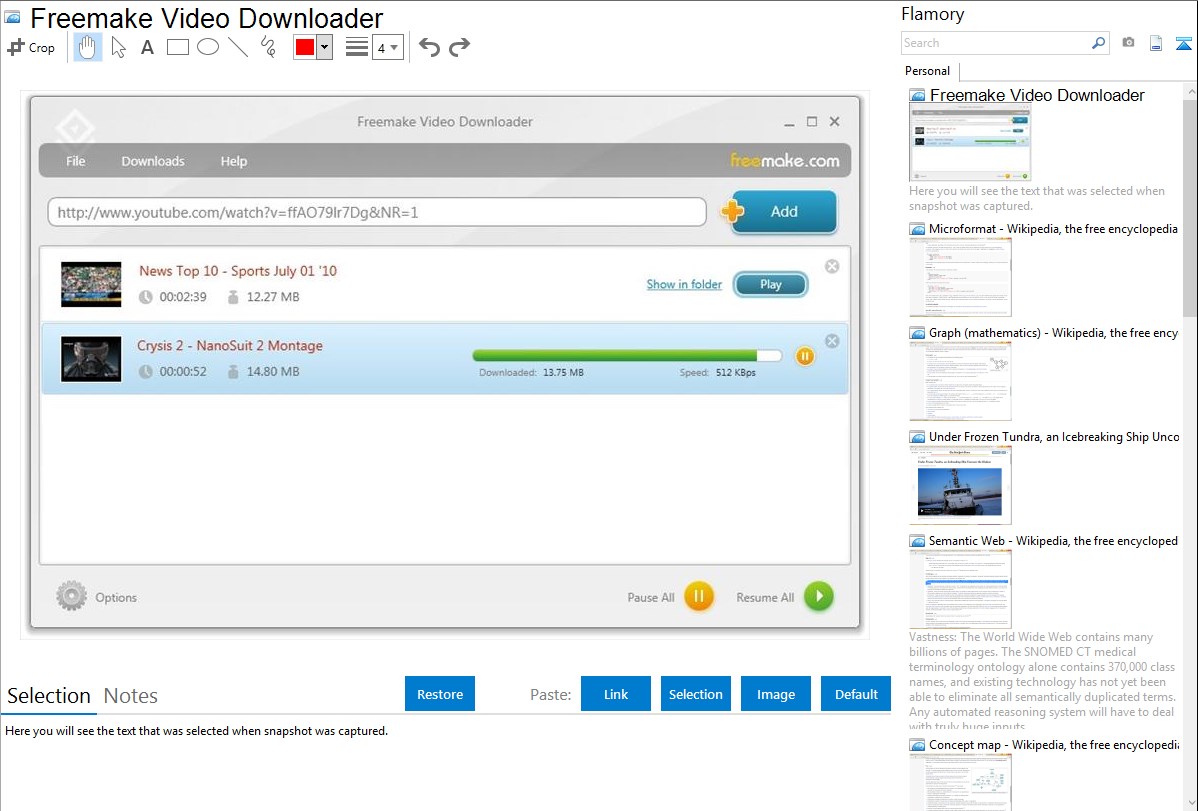1198x811 pixels.
Task: Open the File menu in Freemake
Action: [76, 161]
